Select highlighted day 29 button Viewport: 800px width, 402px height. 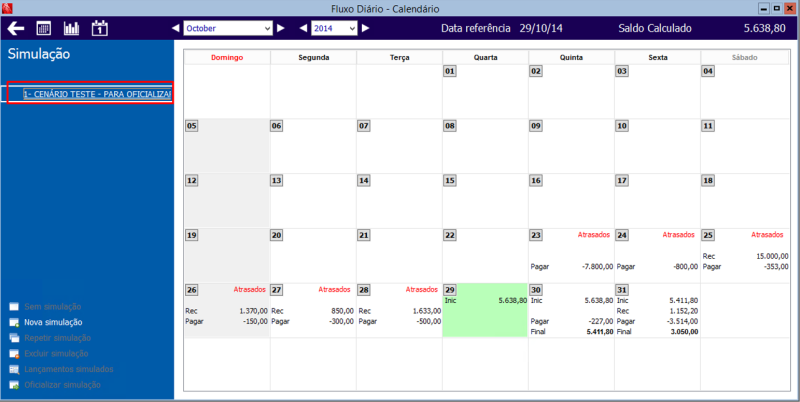(x=449, y=290)
